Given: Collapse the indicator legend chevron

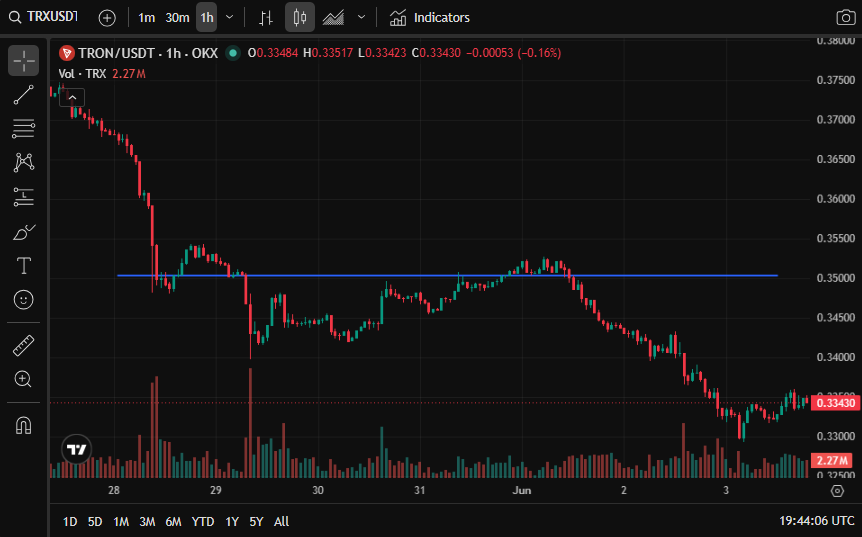Looking at the screenshot, I should point(72,97).
